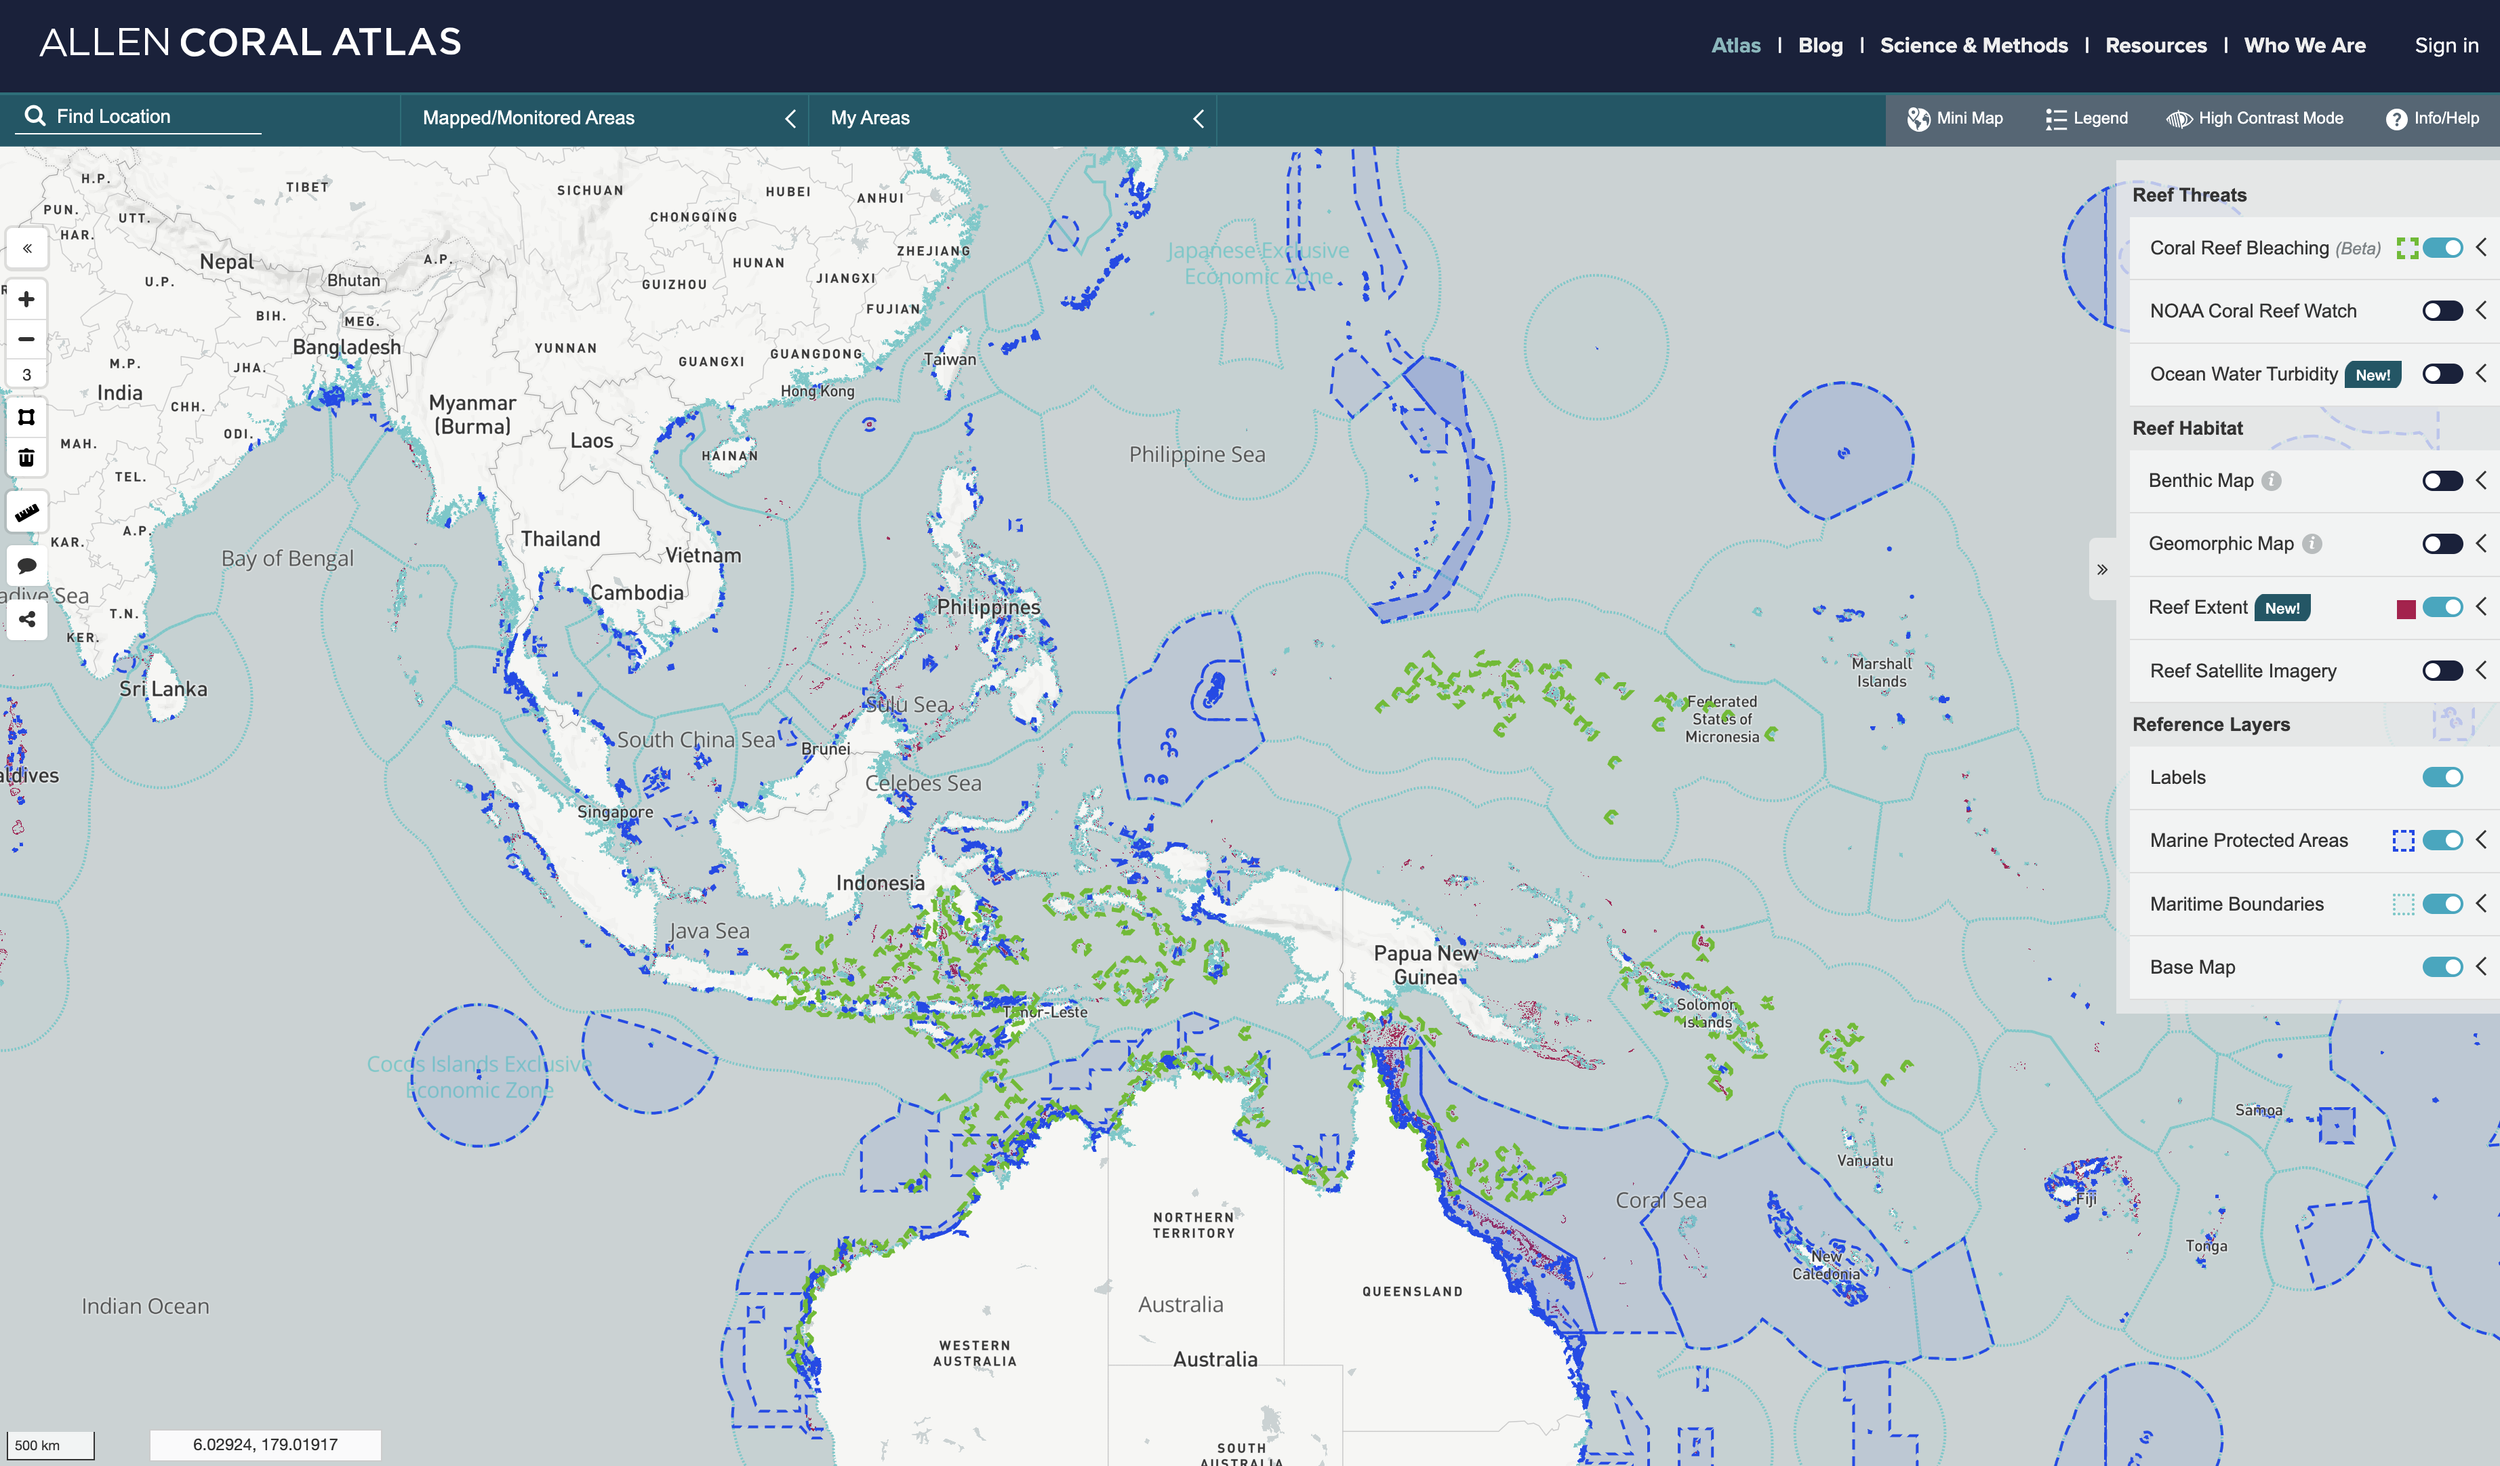
Task: Zoom in on the map
Action: [27, 299]
